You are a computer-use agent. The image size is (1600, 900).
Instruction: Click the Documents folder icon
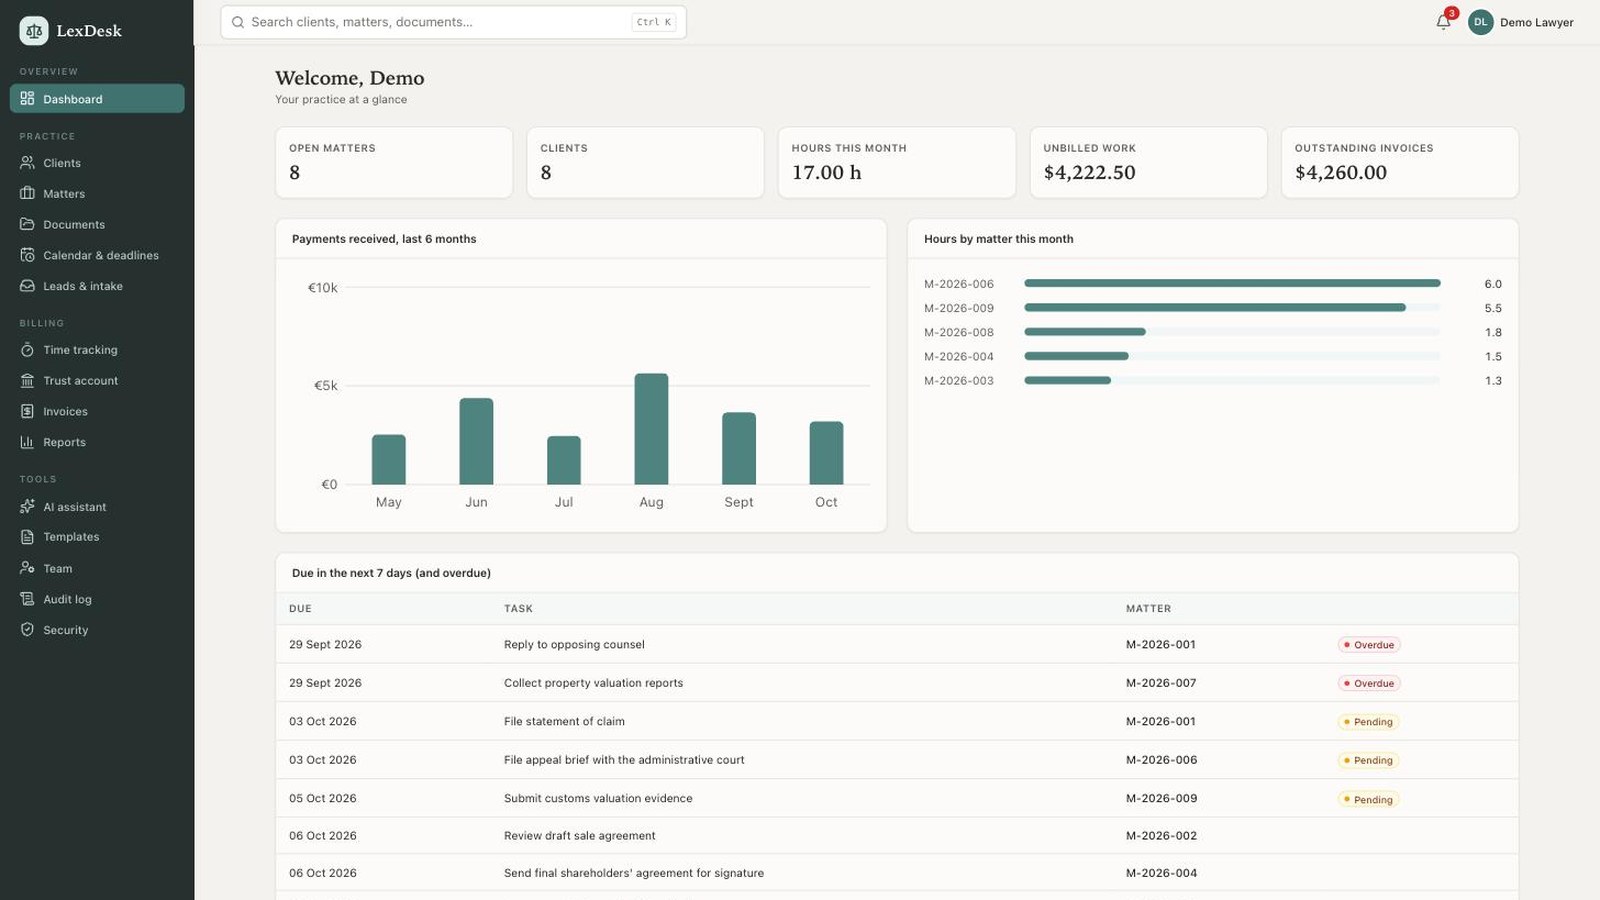pos(27,224)
